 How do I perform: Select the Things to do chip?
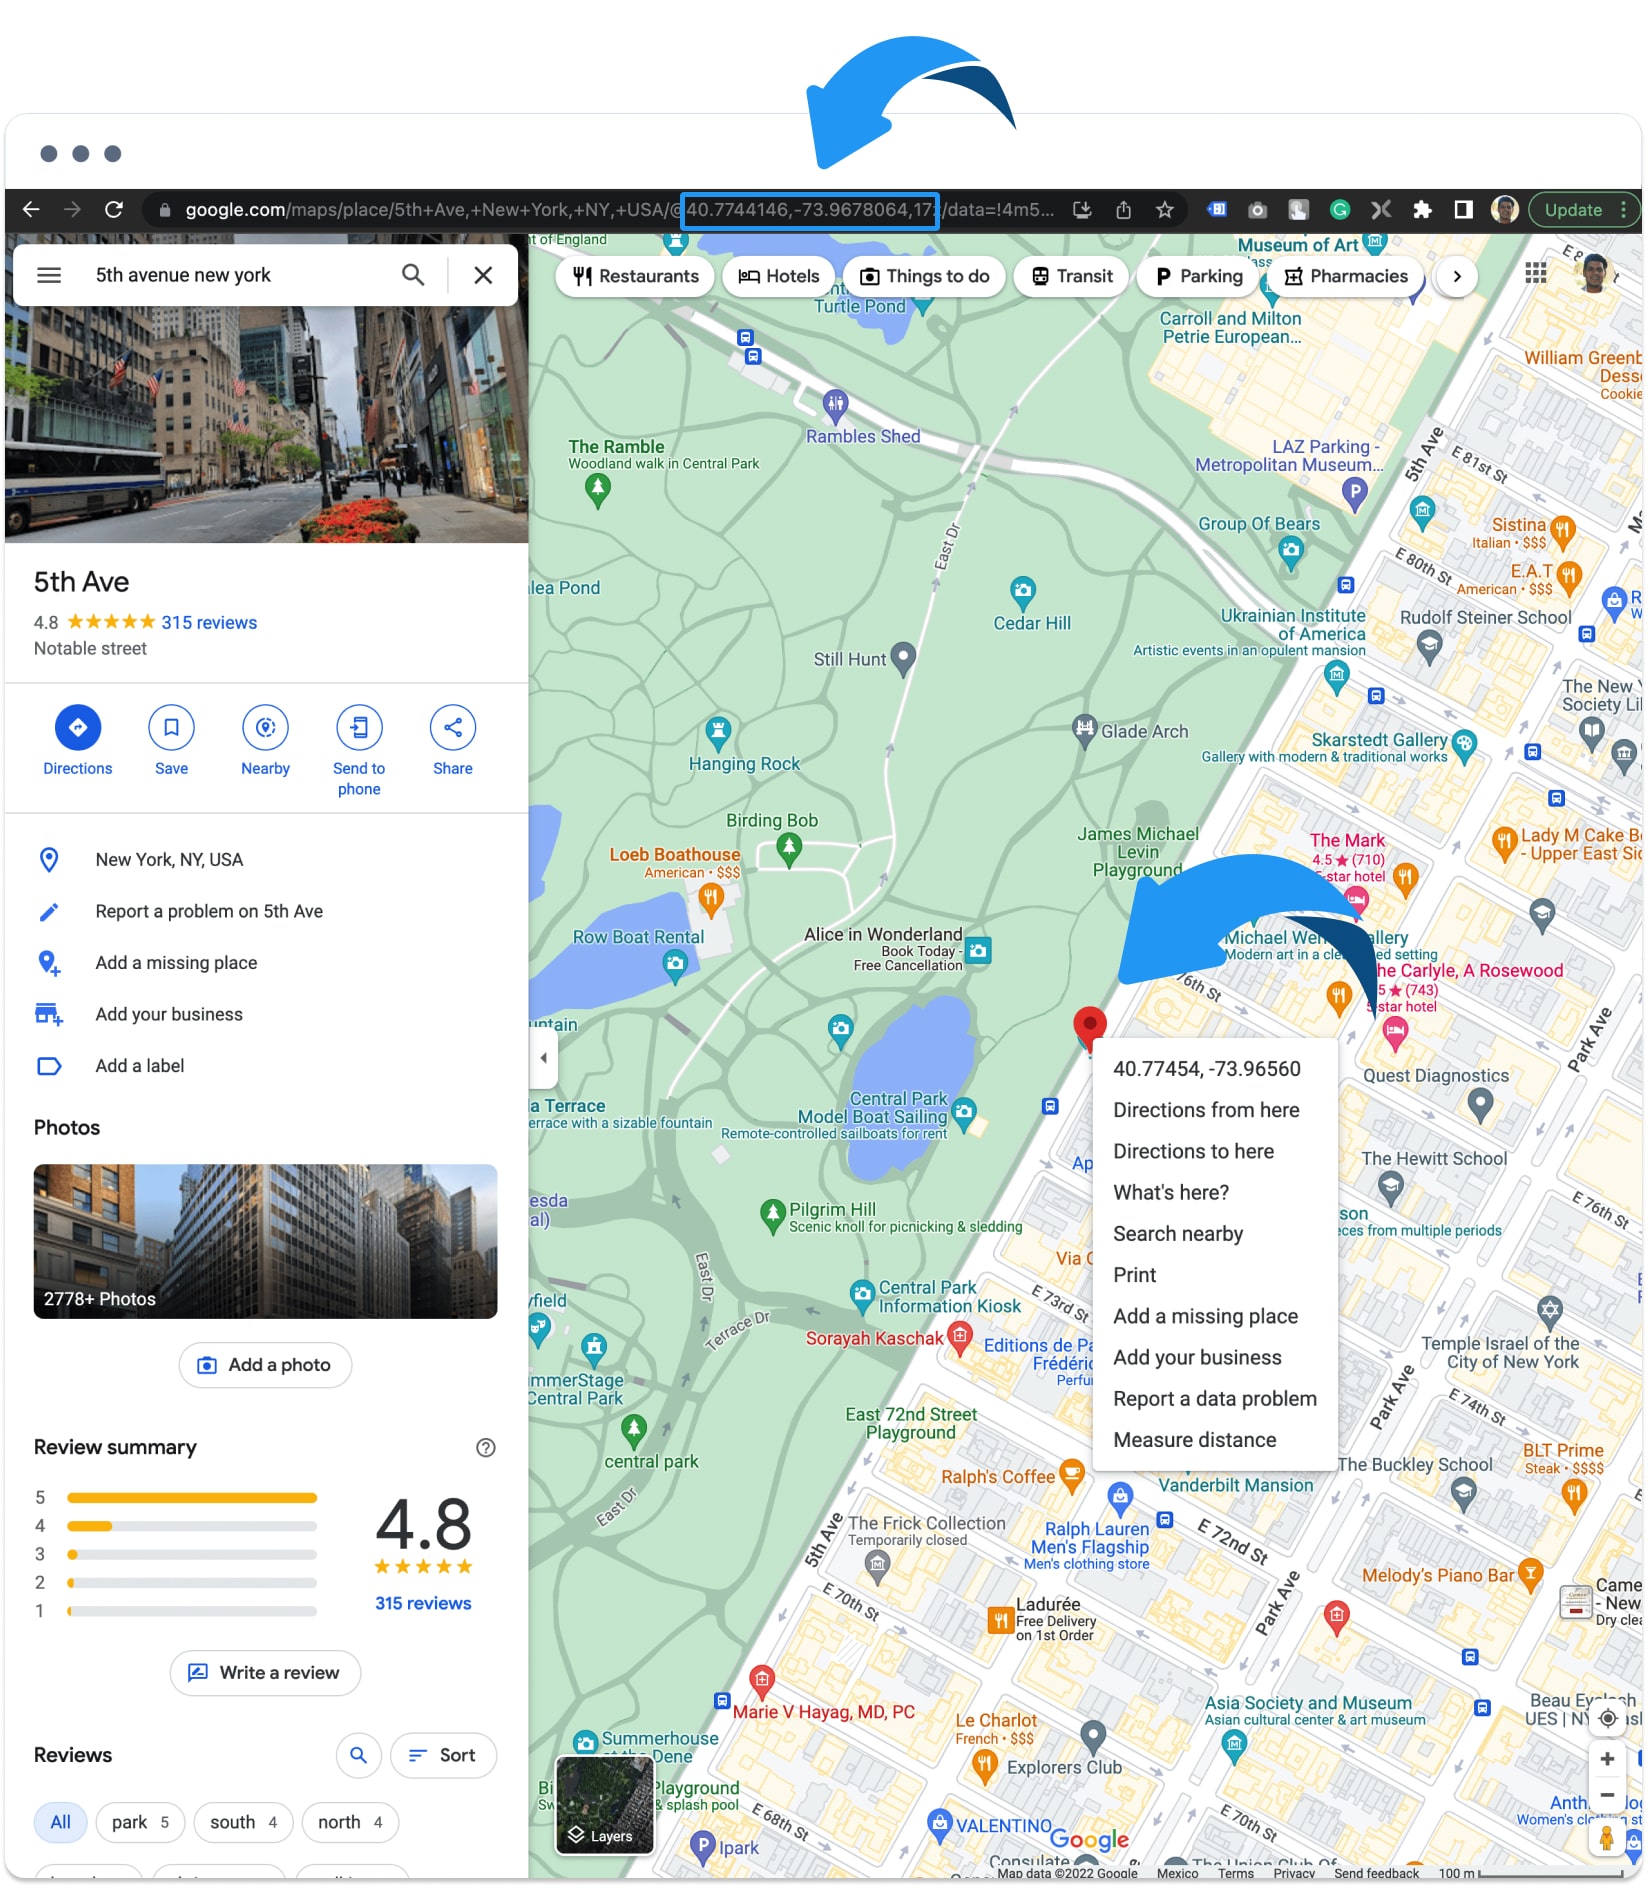pos(924,276)
